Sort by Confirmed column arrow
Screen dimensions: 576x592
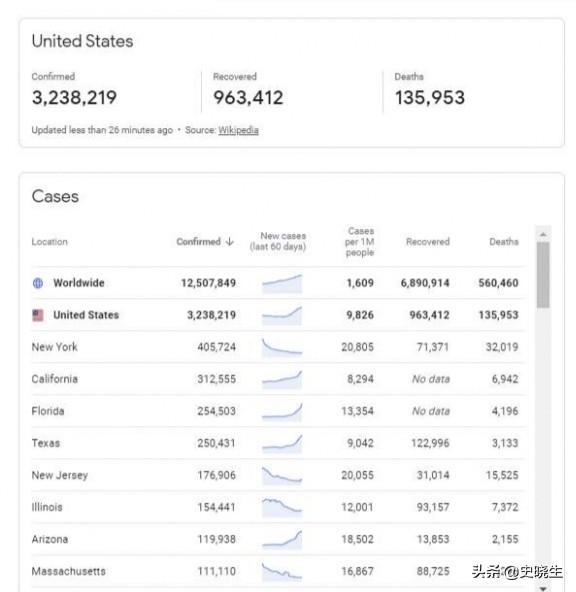(x=229, y=242)
